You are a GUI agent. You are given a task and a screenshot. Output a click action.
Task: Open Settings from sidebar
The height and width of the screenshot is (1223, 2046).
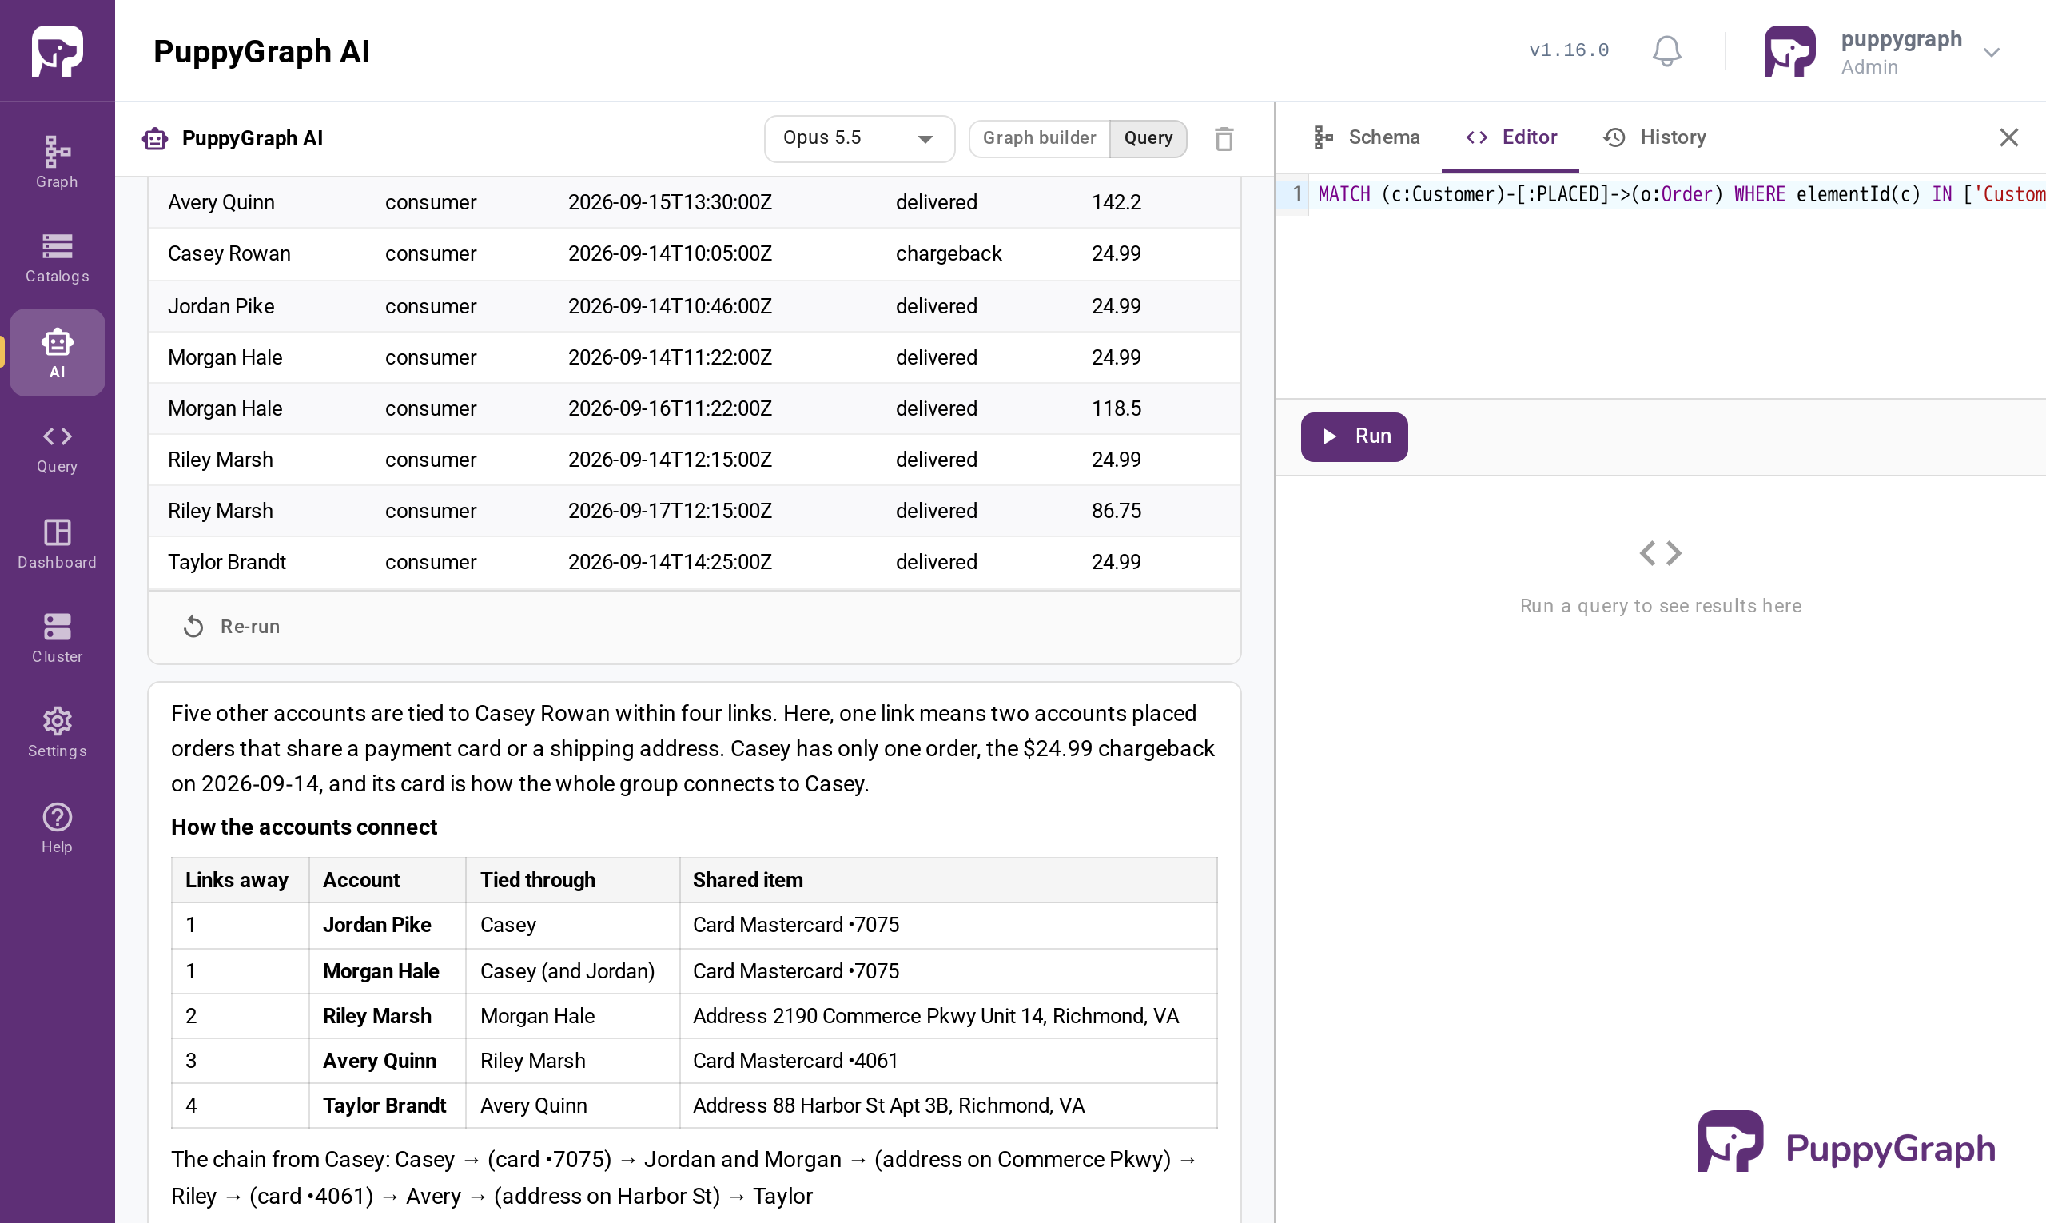[x=57, y=733]
